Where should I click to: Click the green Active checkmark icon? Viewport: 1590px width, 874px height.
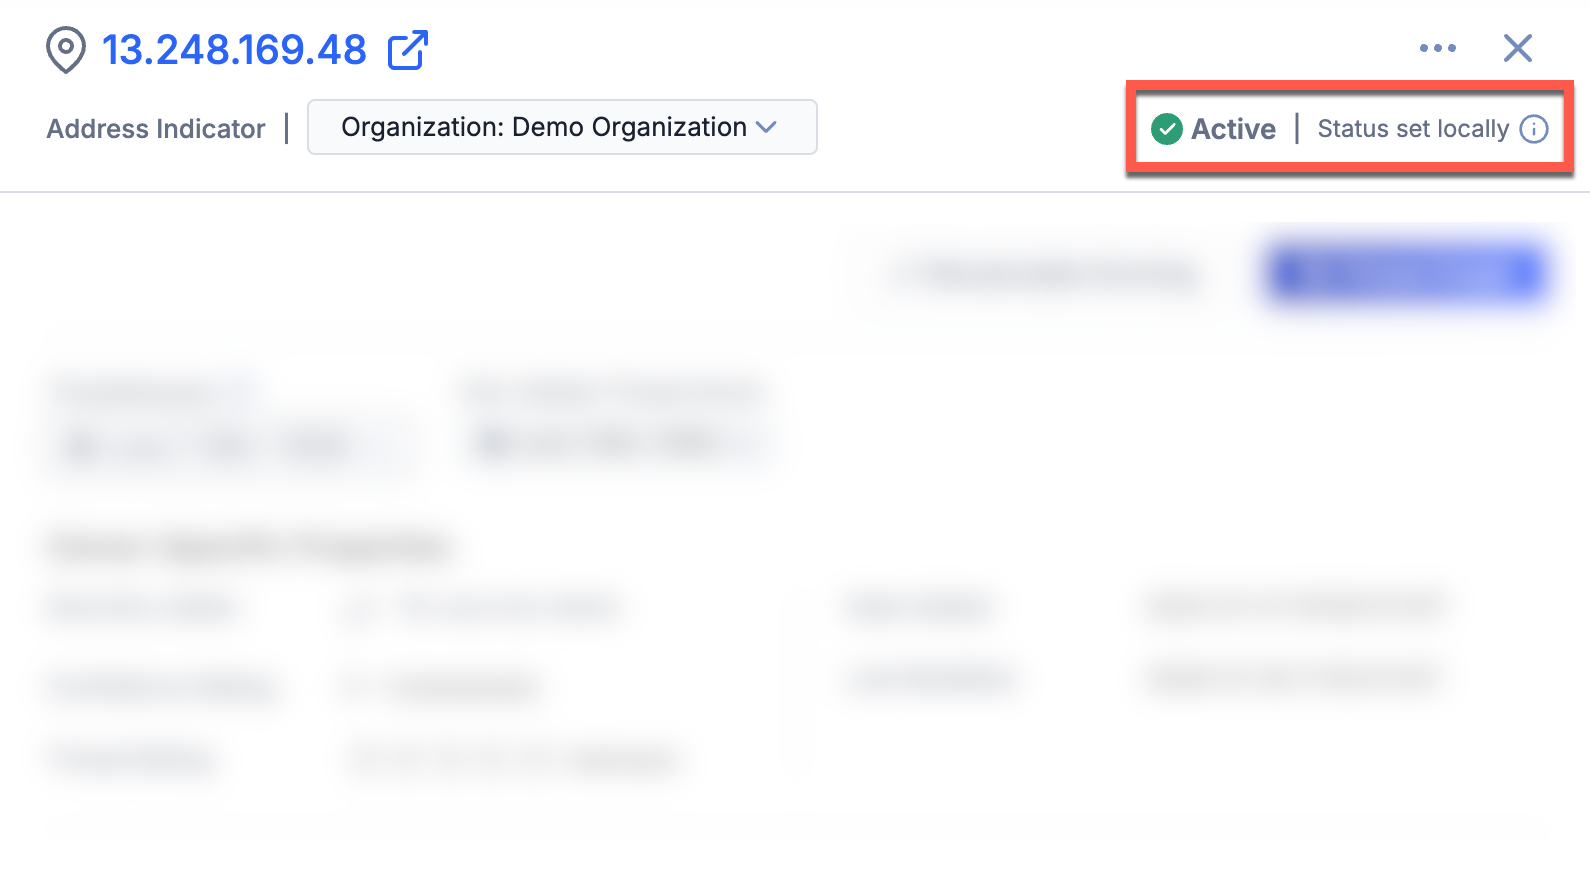click(x=1166, y=129)
